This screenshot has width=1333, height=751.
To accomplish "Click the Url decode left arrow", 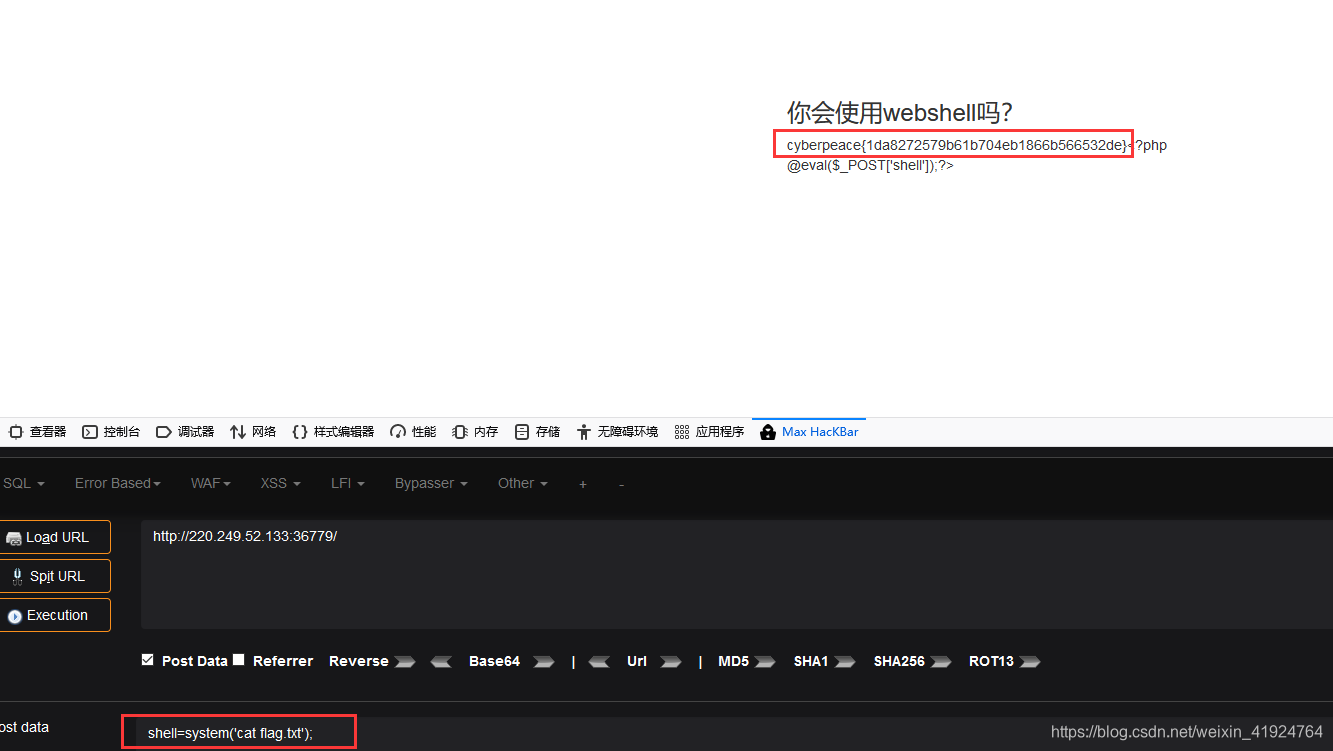I will pyautogui.click(x=599, y=661).
